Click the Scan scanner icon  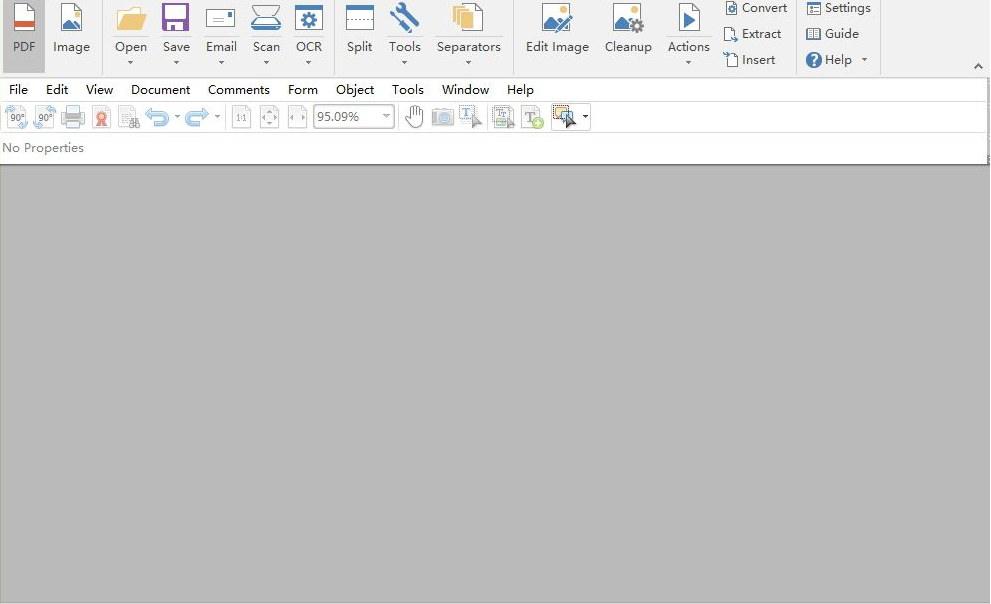[x=266, y=18]
